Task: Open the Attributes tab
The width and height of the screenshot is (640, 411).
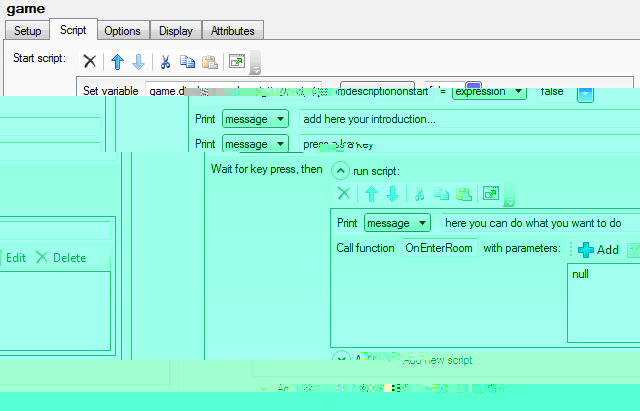Action: click(233, 31)
